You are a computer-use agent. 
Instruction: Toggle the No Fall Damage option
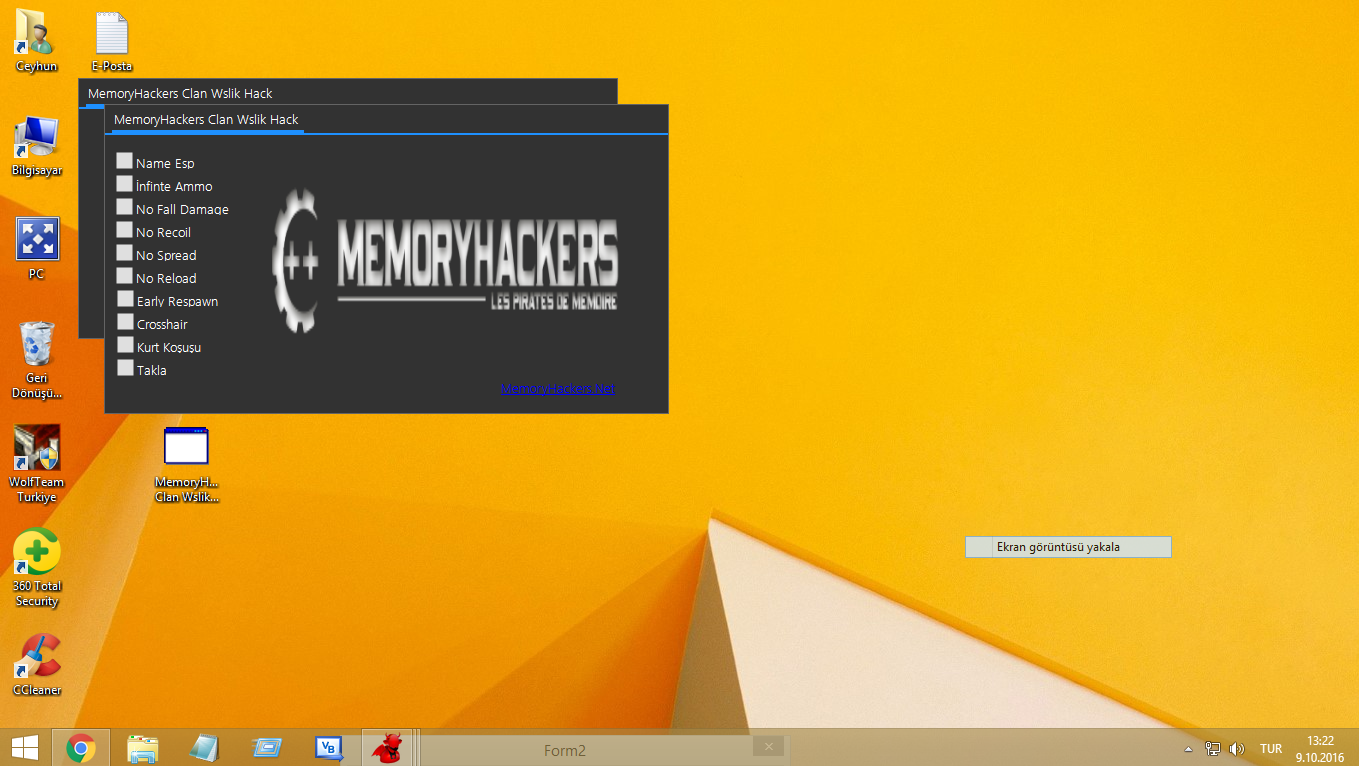pyautogui.click(x=124, y=207)
